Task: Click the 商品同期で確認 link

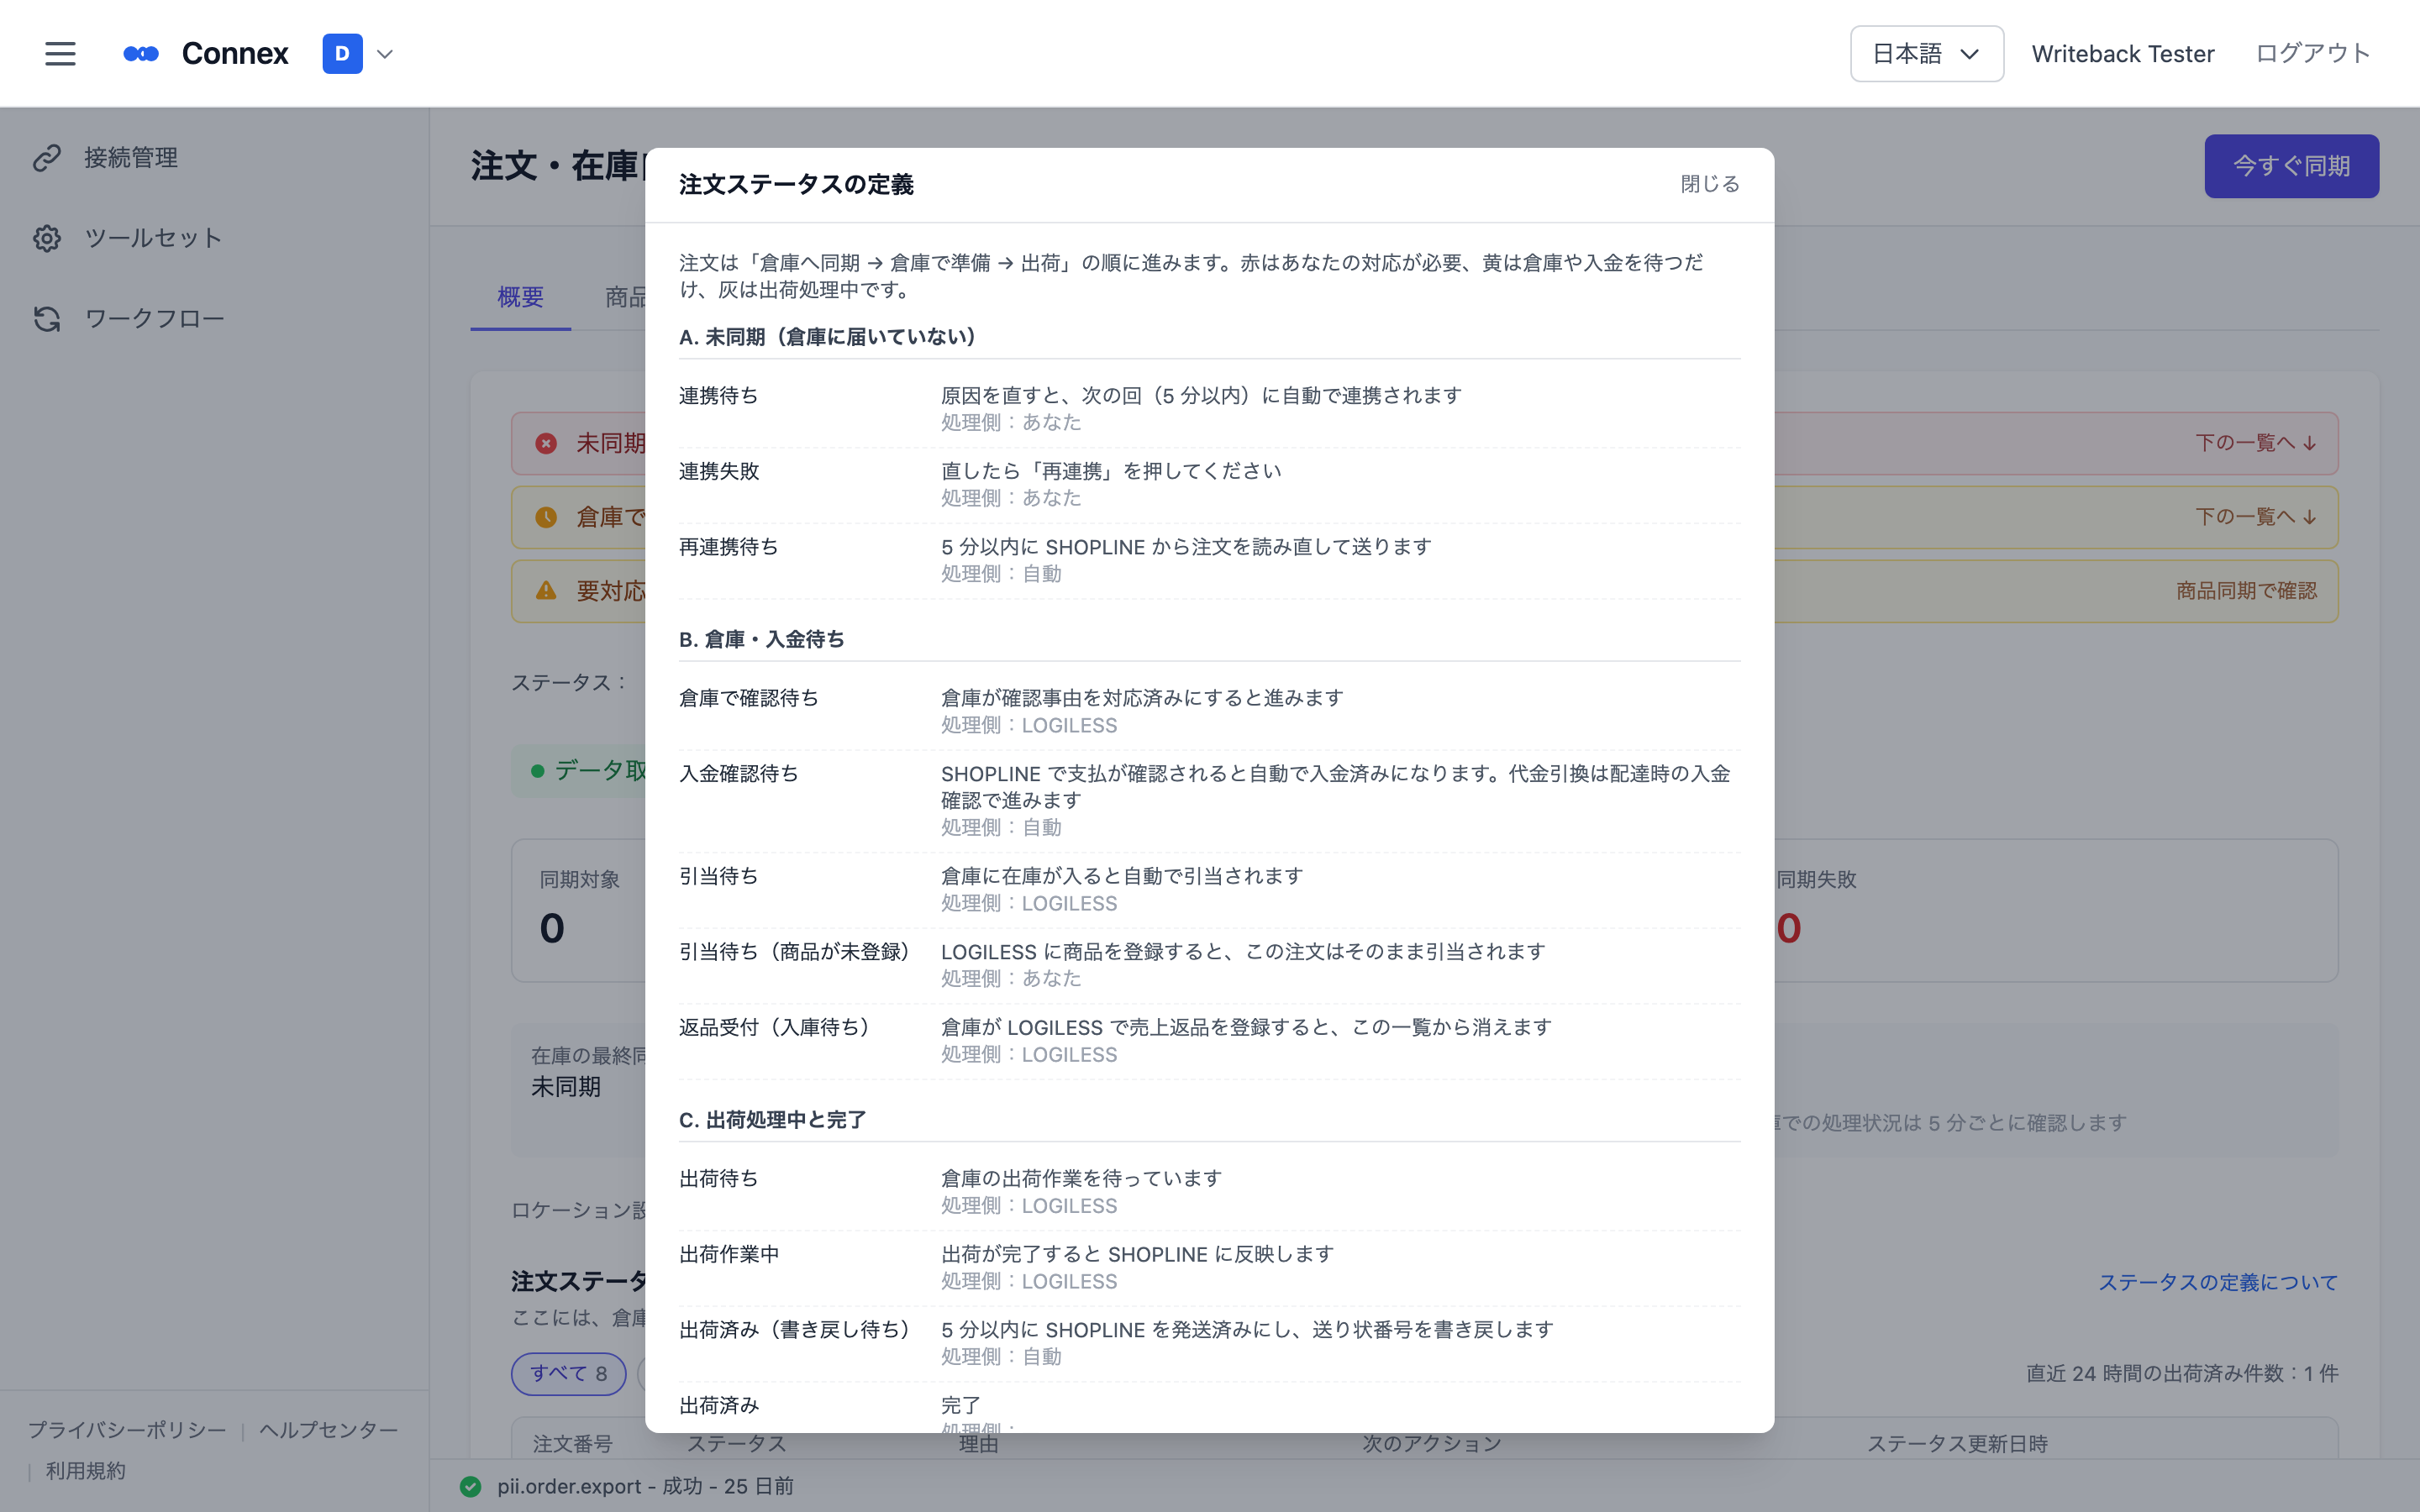Action: coord(2246,591)
